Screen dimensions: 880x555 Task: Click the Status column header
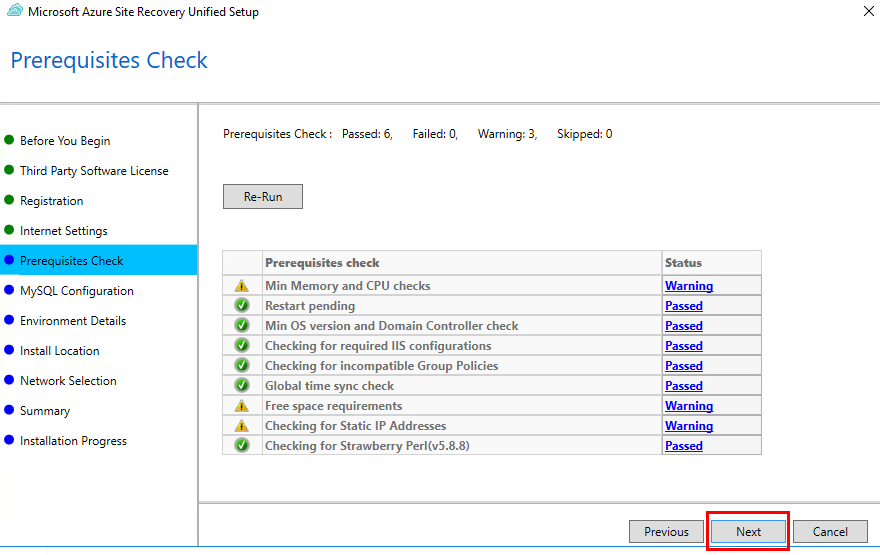click(712, 263)
